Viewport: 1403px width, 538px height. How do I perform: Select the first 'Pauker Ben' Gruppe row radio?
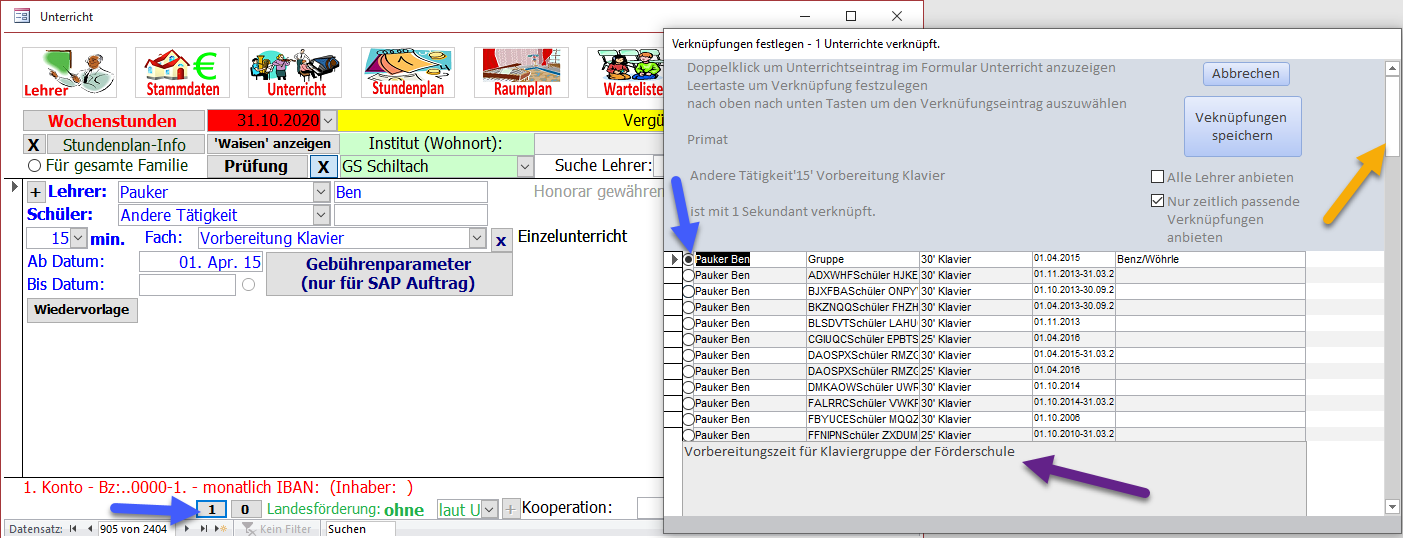(x=689, y=259)
